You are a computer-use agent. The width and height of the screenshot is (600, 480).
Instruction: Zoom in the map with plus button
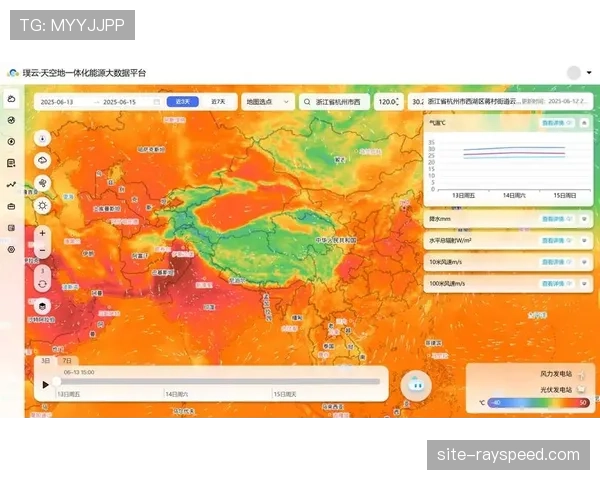point(42,232)
